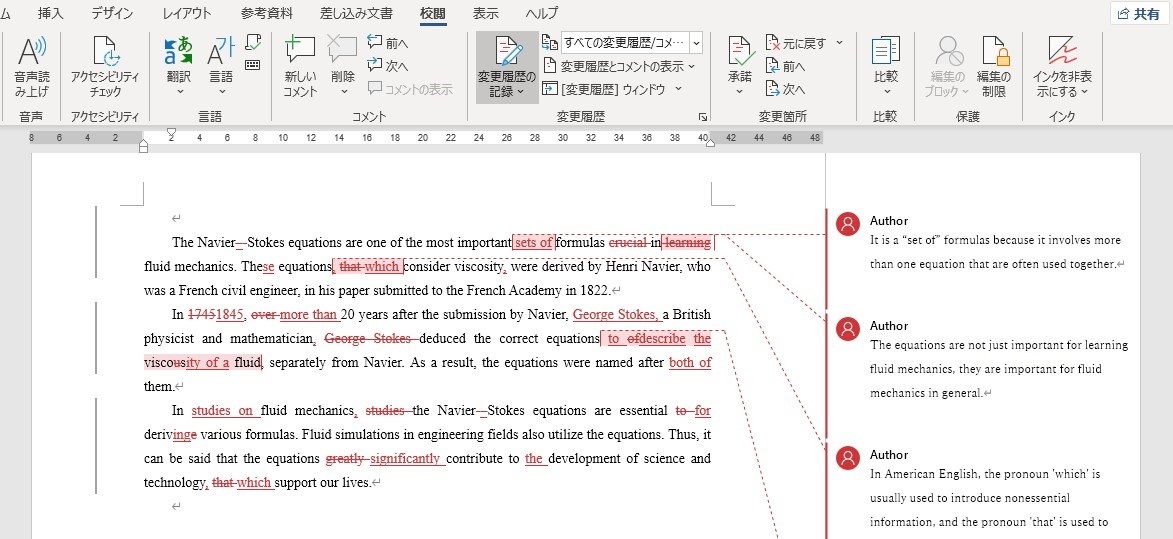
Task: Click the comment text starting 'In American English'
Action: click(x=991, y=498)
